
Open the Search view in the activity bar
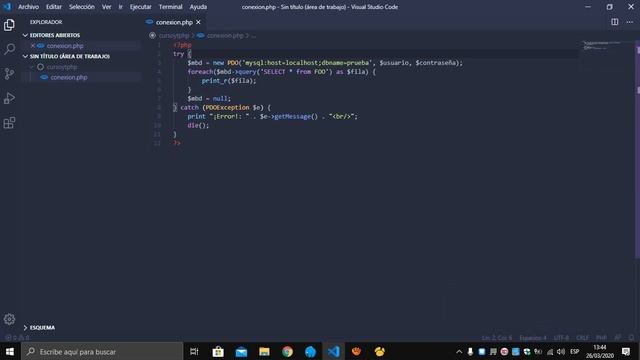[9, 49]
